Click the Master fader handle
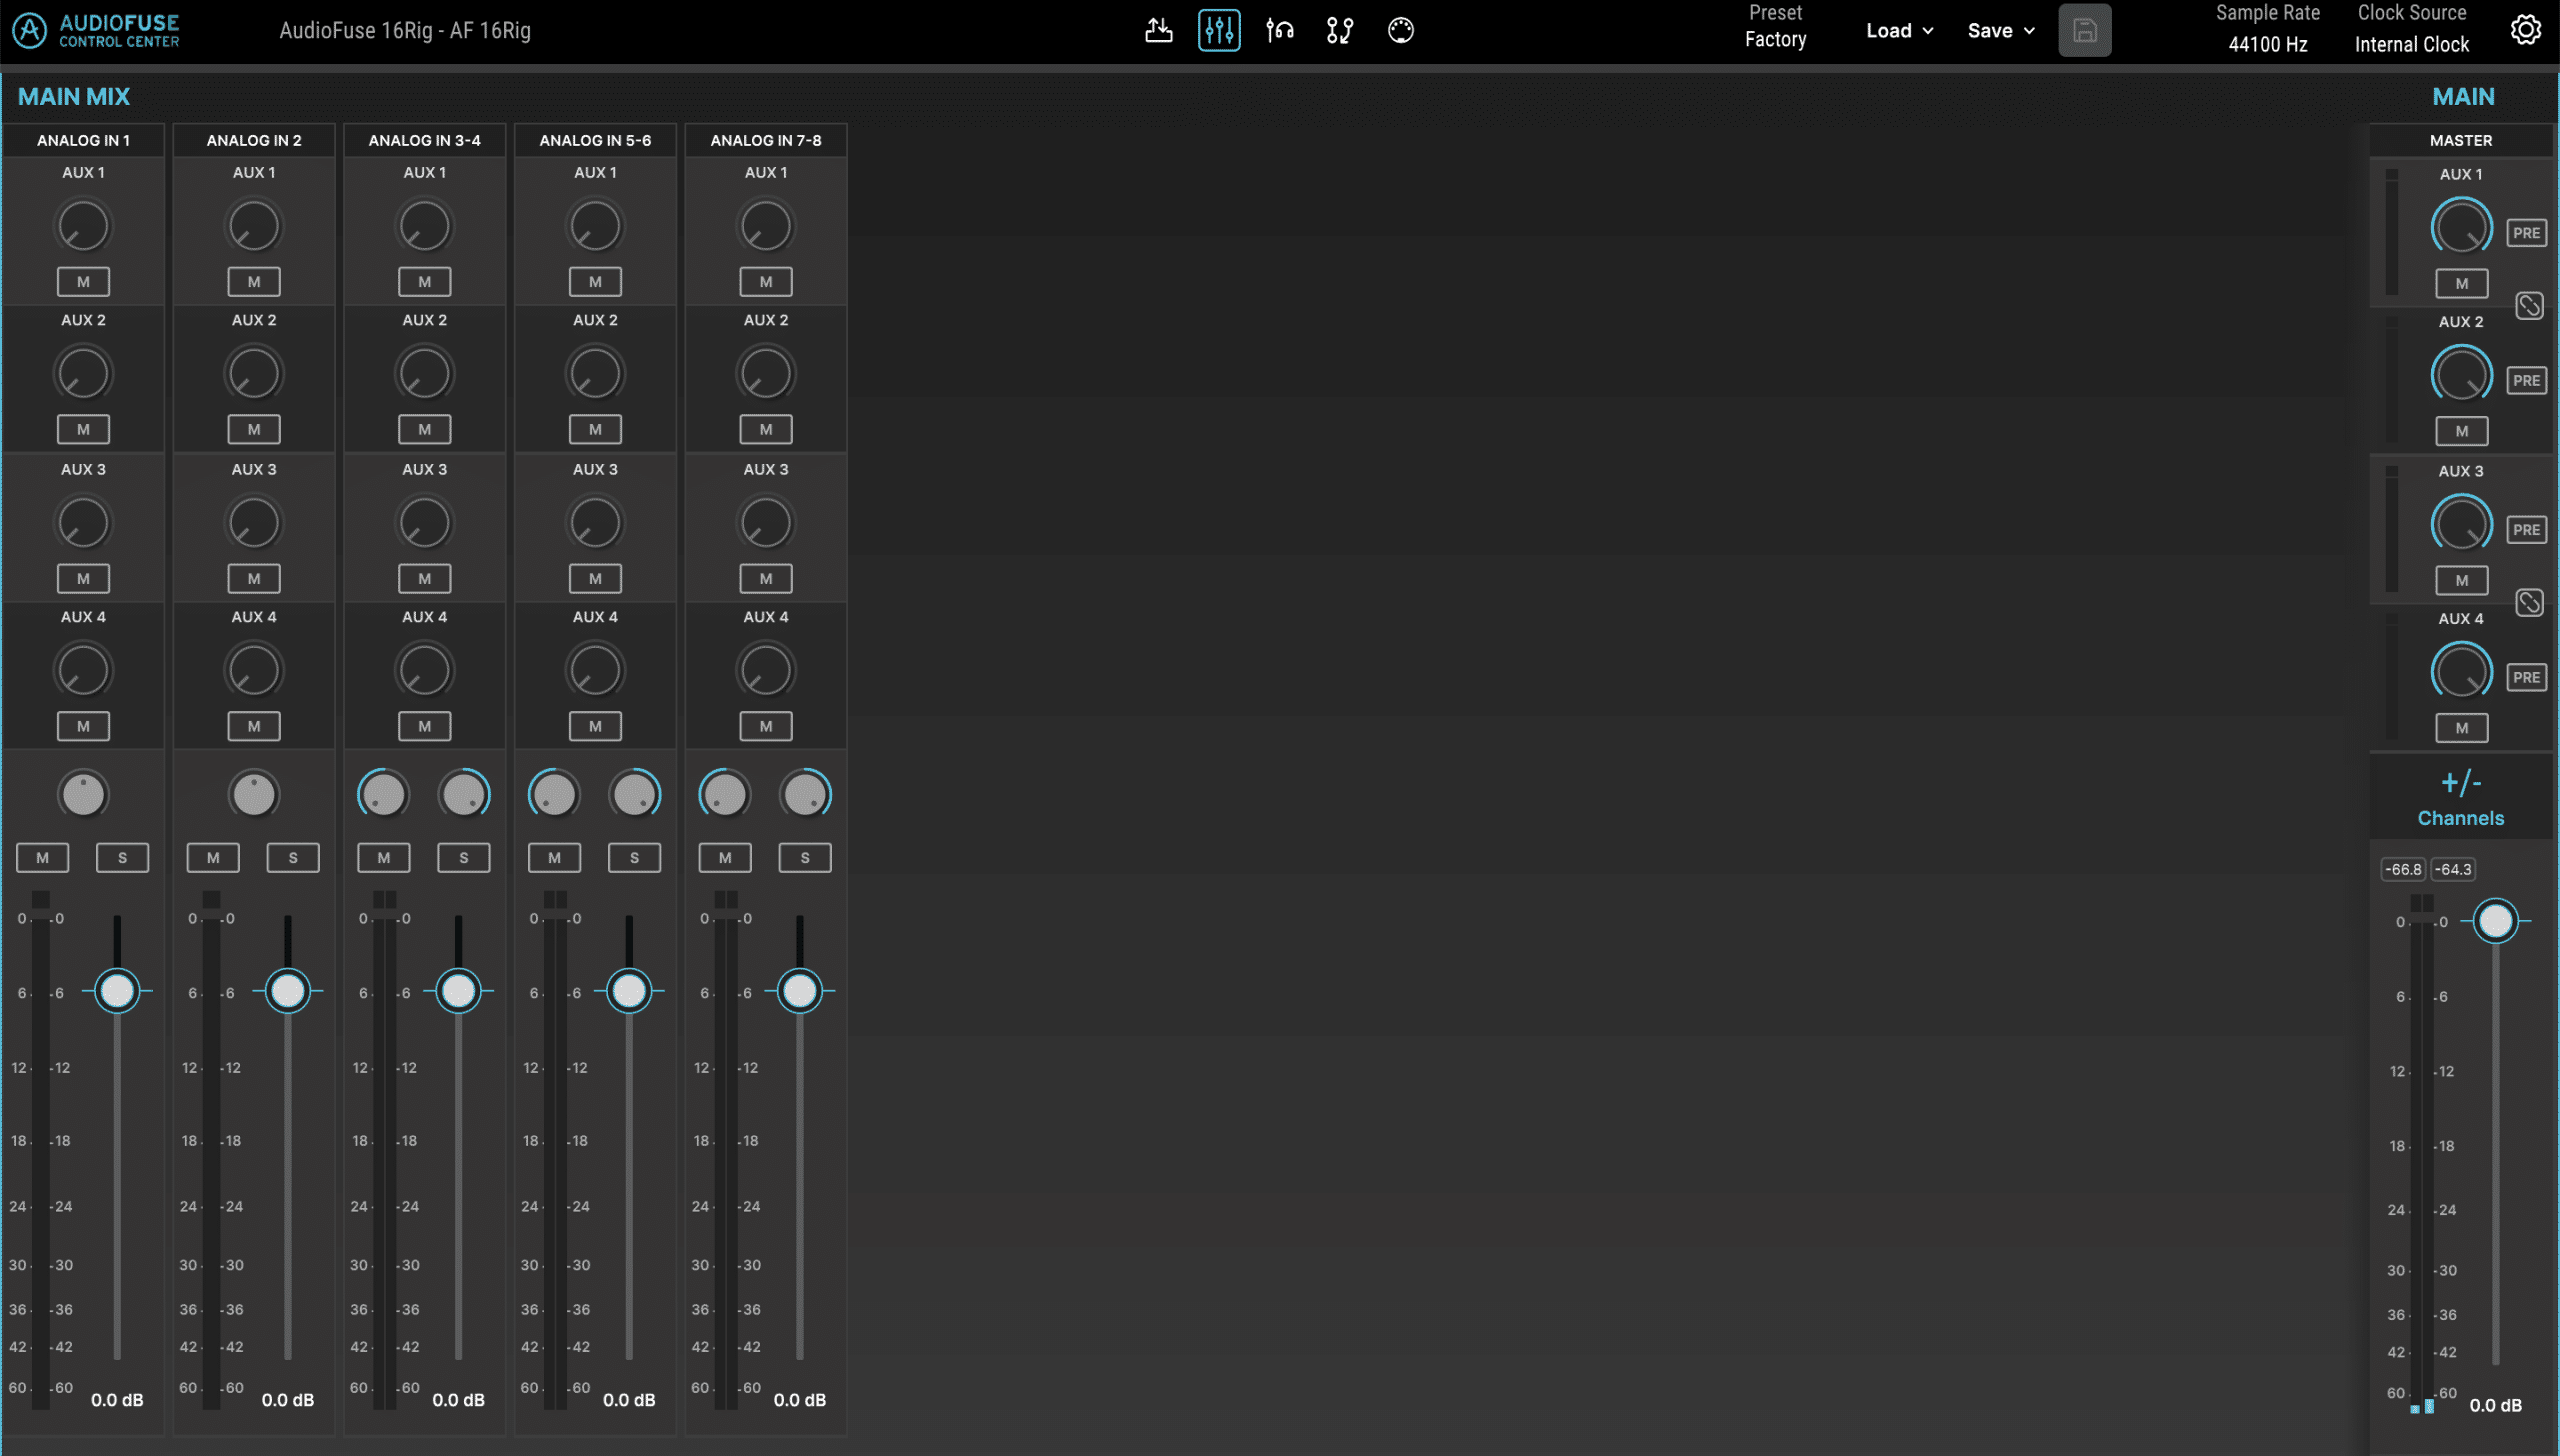 click(2495, 921)
